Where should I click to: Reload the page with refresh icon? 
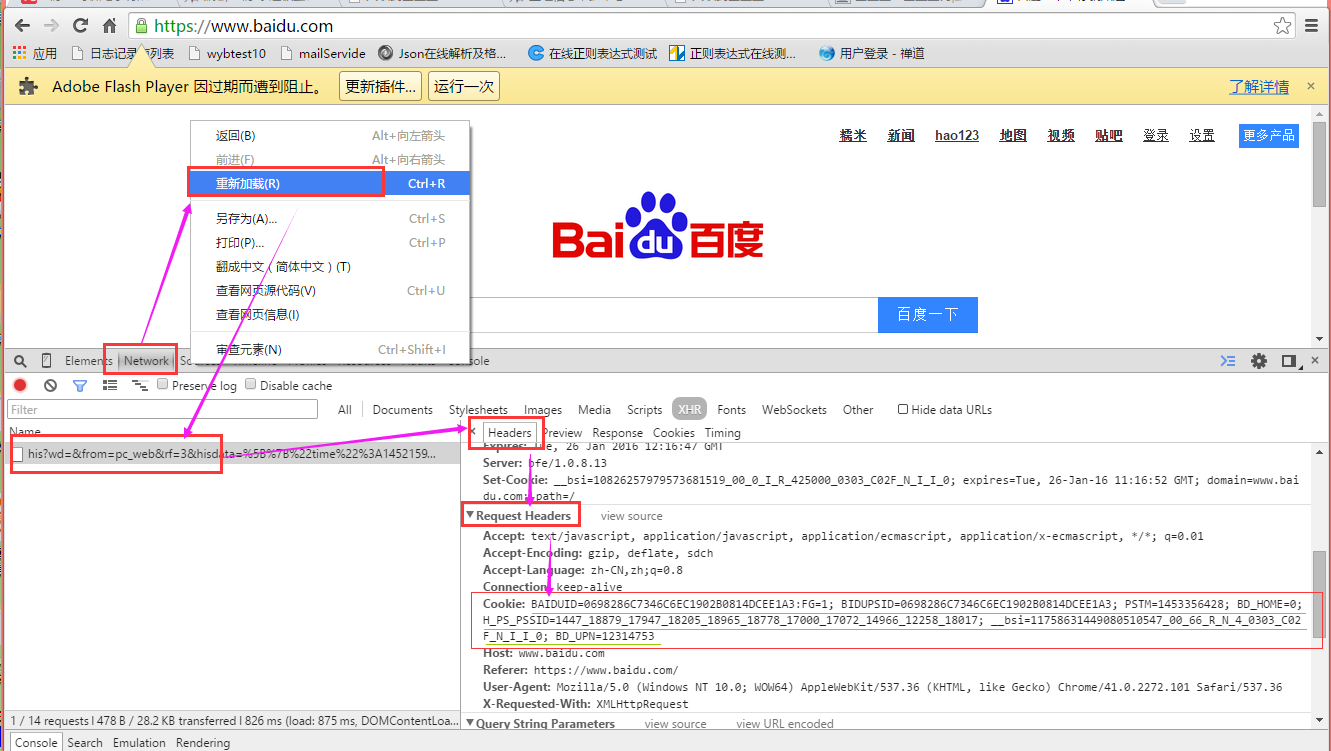click(x=79, y=25)
